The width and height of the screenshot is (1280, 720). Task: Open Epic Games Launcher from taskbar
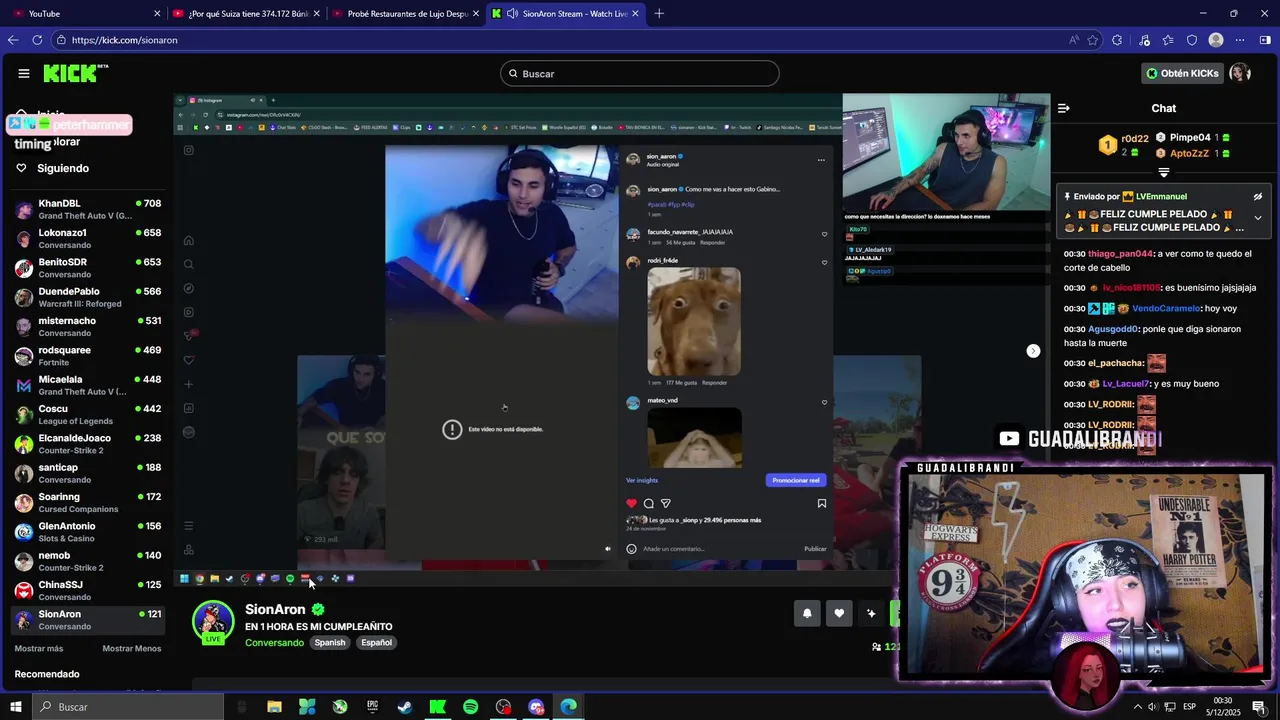pyautogui.click(x=372, y=707)
